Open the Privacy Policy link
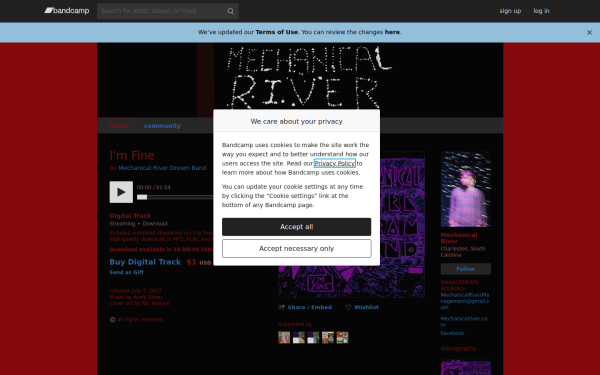 coord(335,163)
